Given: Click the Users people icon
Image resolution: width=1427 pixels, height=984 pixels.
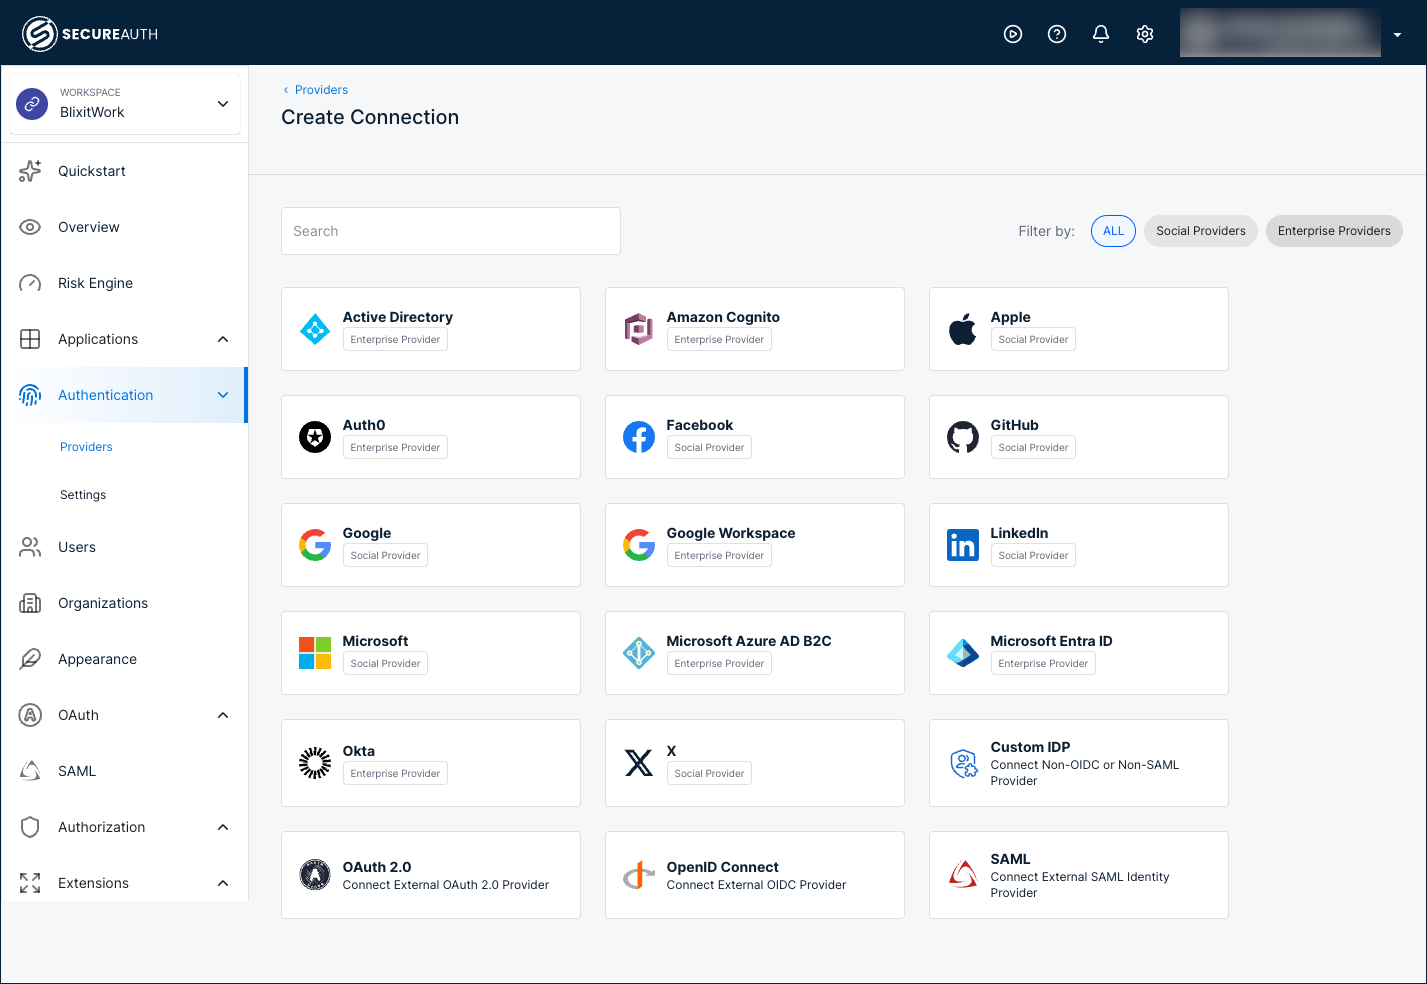Looking at the screenshot, I should coord(30,547).
